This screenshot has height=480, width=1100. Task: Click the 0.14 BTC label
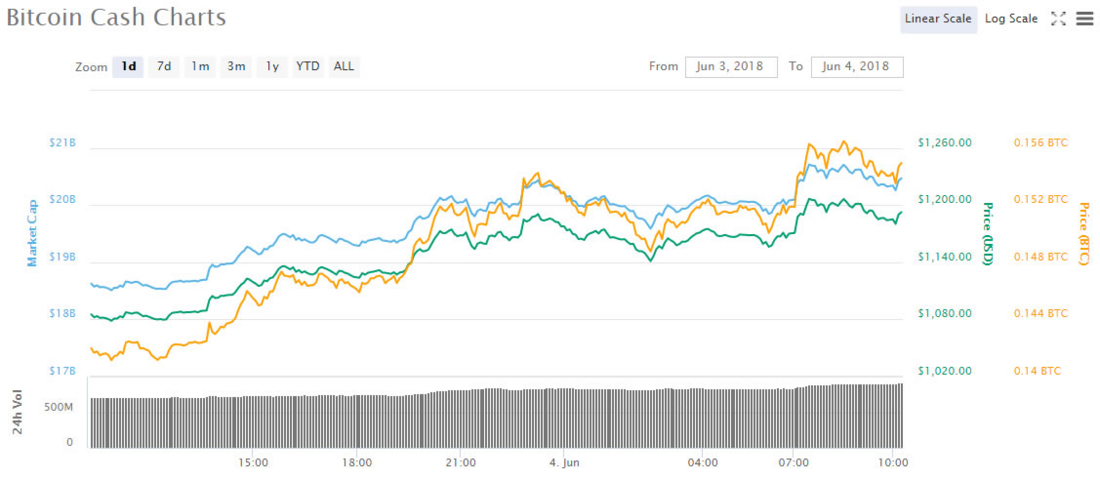pos(1038,371)
